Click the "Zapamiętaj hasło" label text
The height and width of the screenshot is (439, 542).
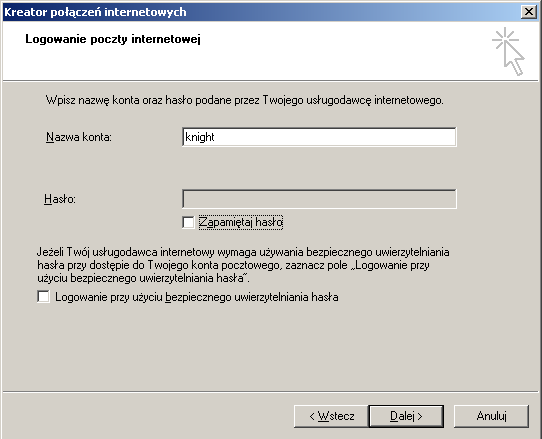coord(241,222)
